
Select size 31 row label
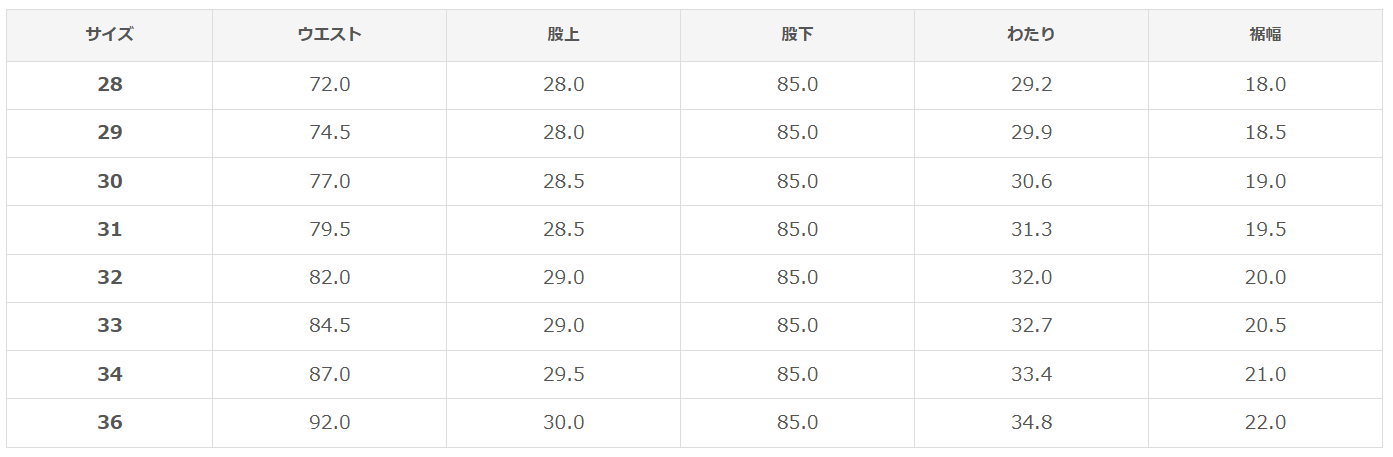point(110,230)
